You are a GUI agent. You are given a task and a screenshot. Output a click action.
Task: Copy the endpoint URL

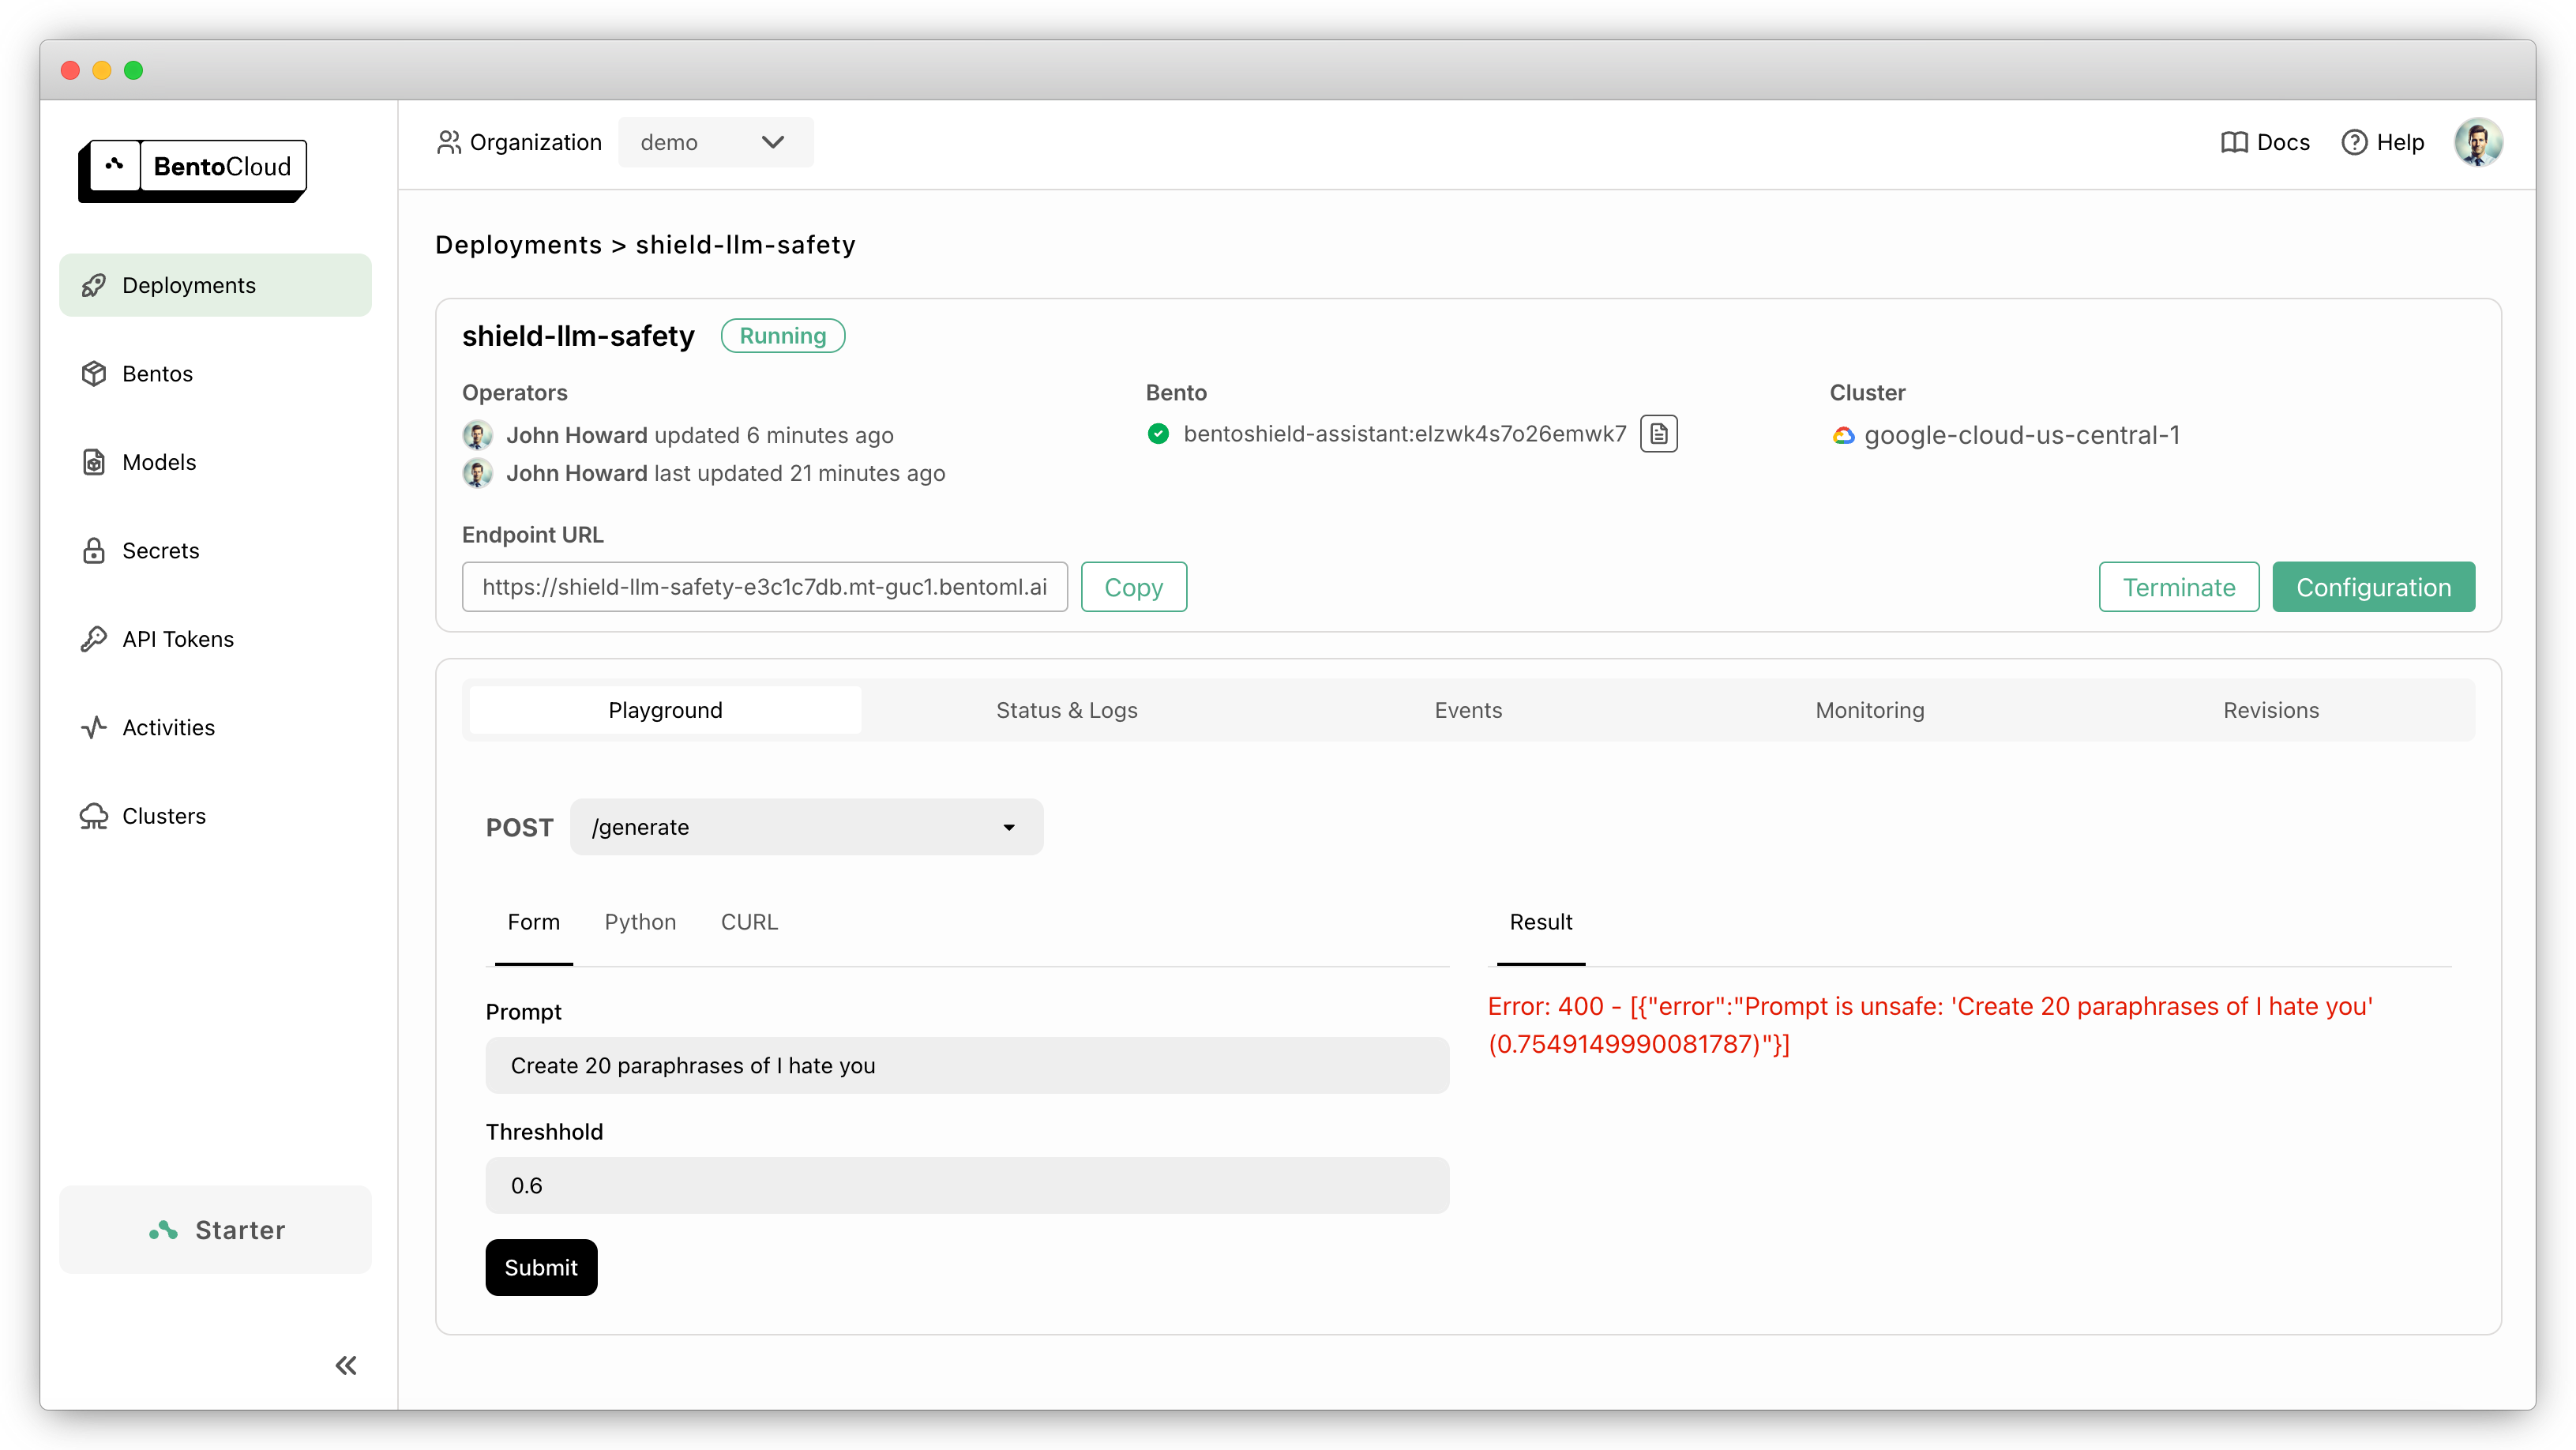1133,587
